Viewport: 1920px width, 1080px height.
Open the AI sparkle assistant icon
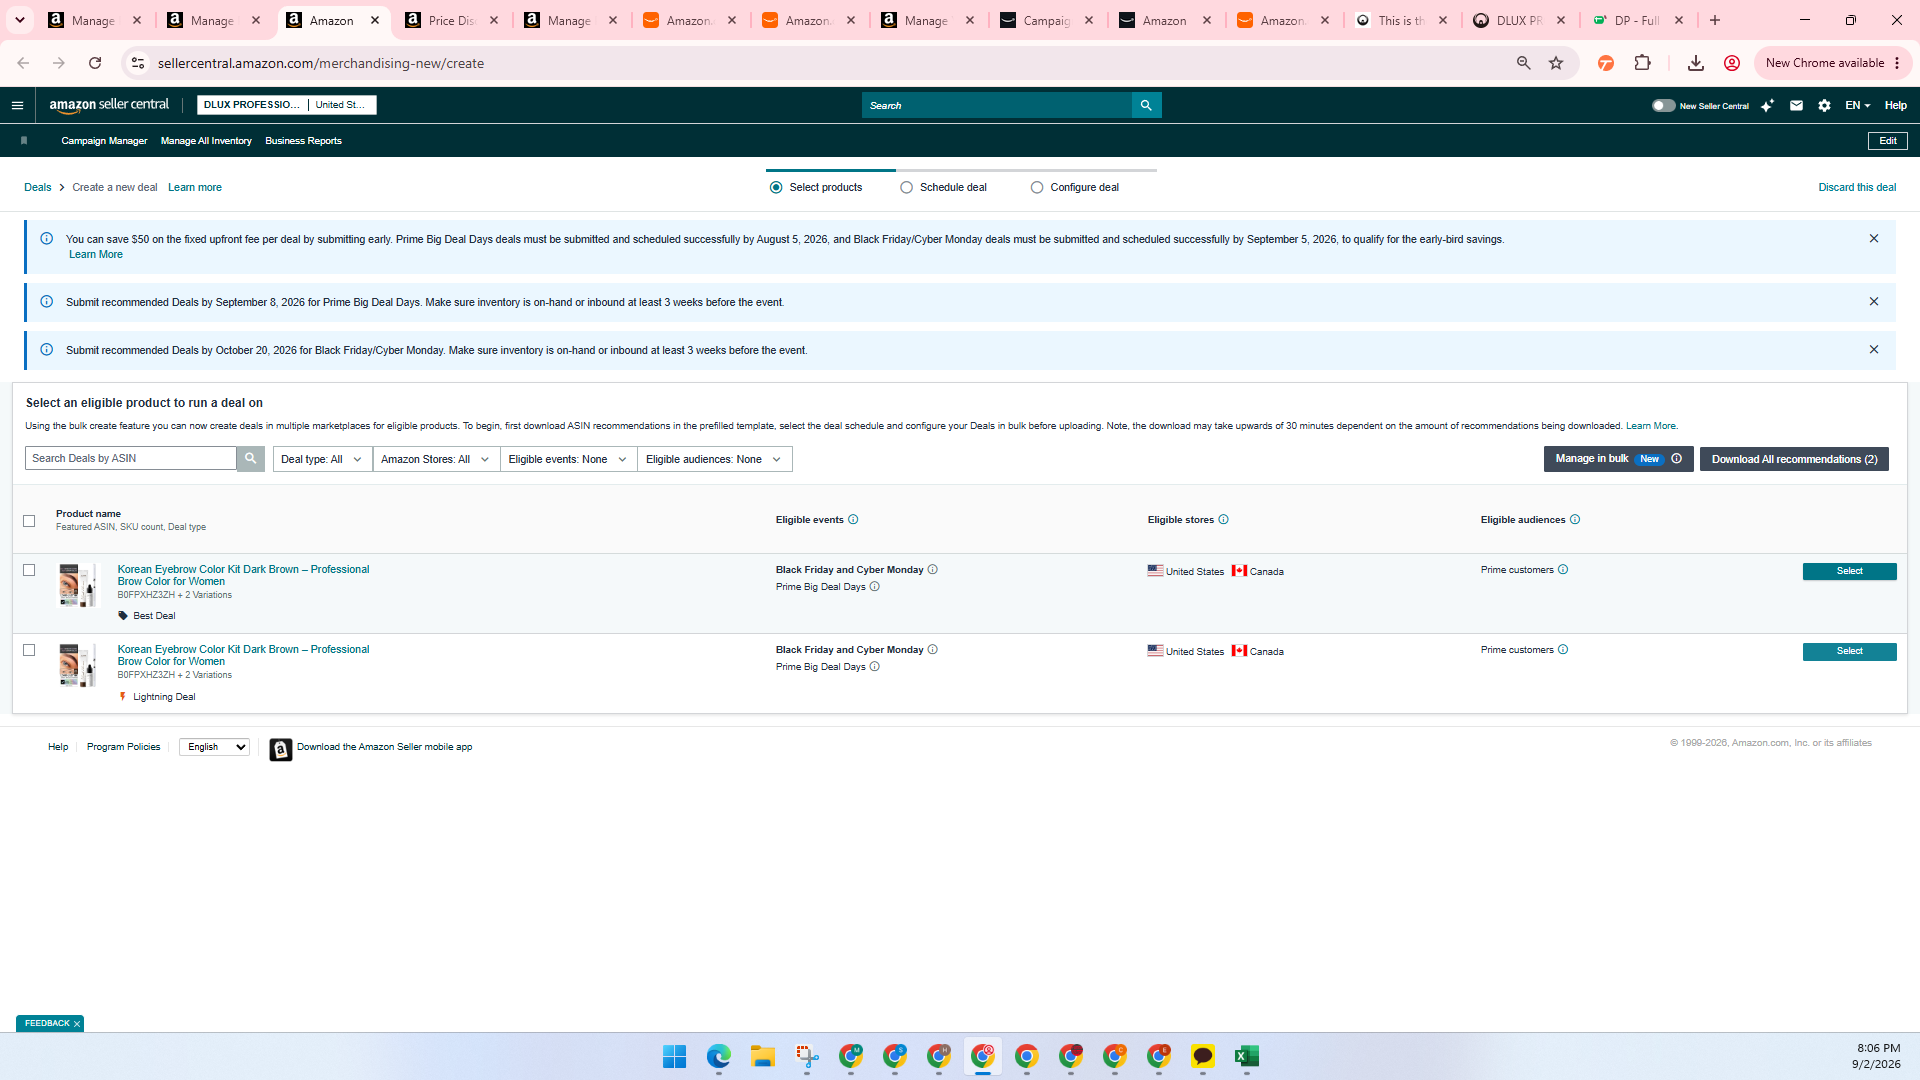1767,105
